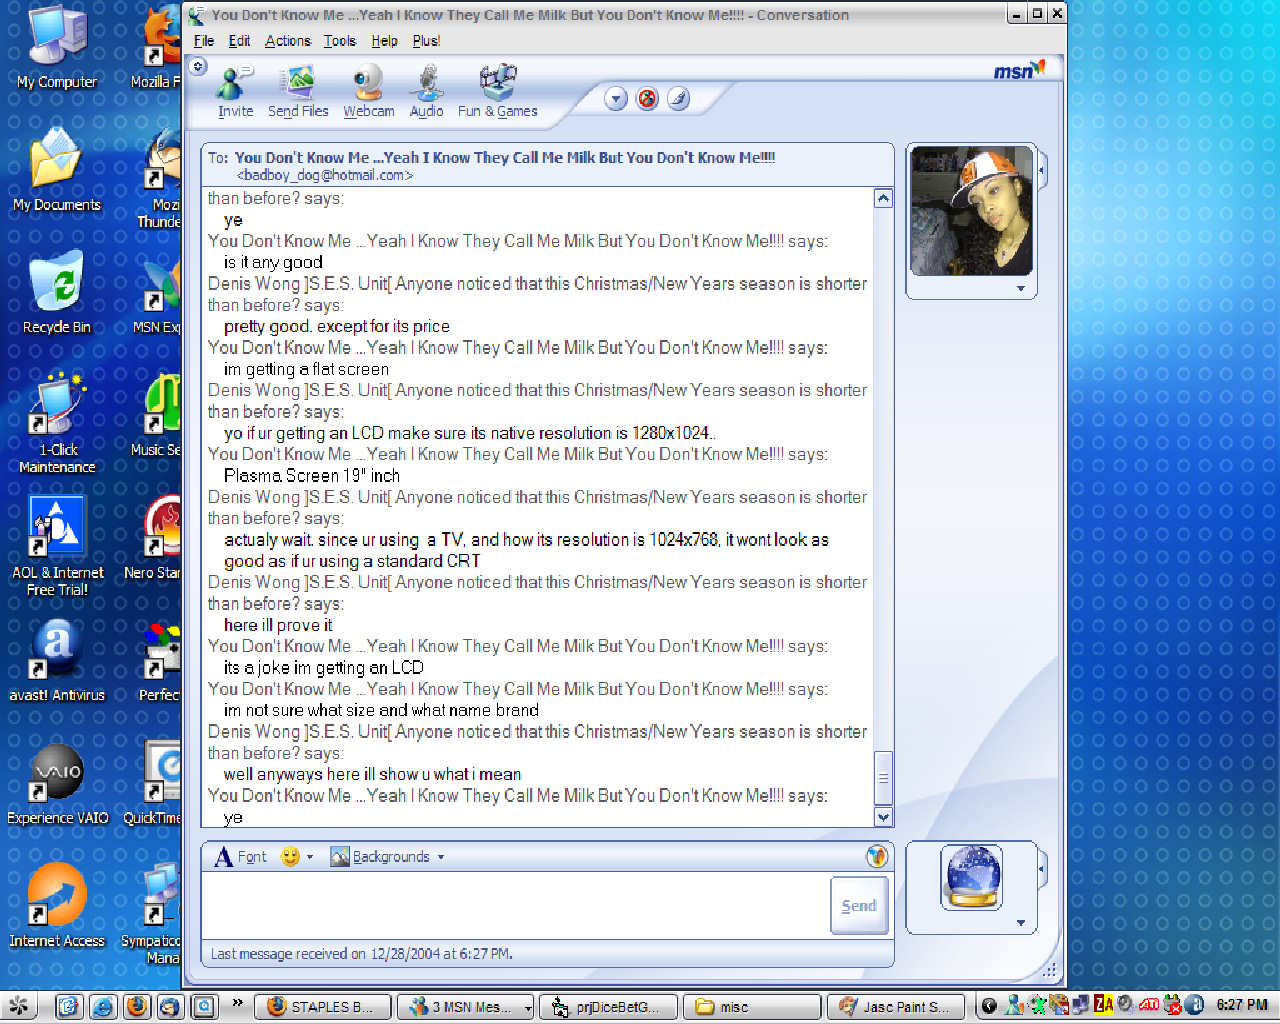Screen dimensions: 1280x1024
Task: Click the window resize grip corner
Action: point(1049,969)
